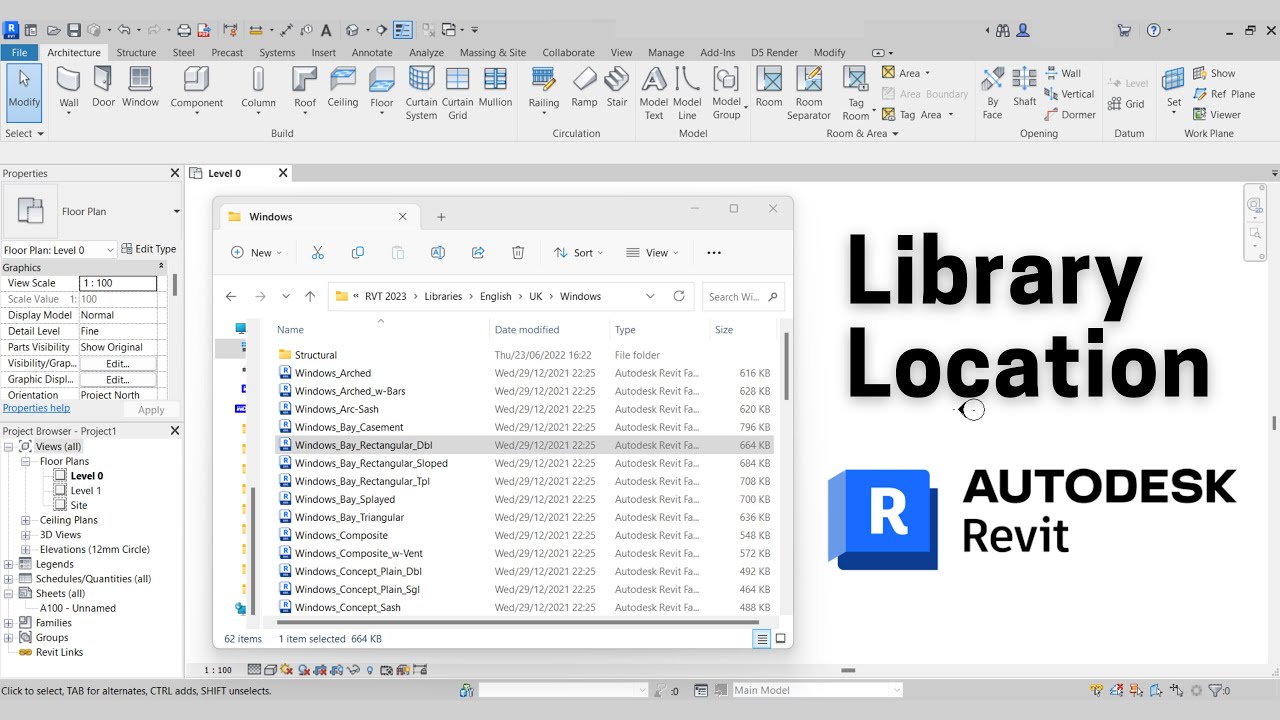Open the Properties help link

tap(36, 408)
